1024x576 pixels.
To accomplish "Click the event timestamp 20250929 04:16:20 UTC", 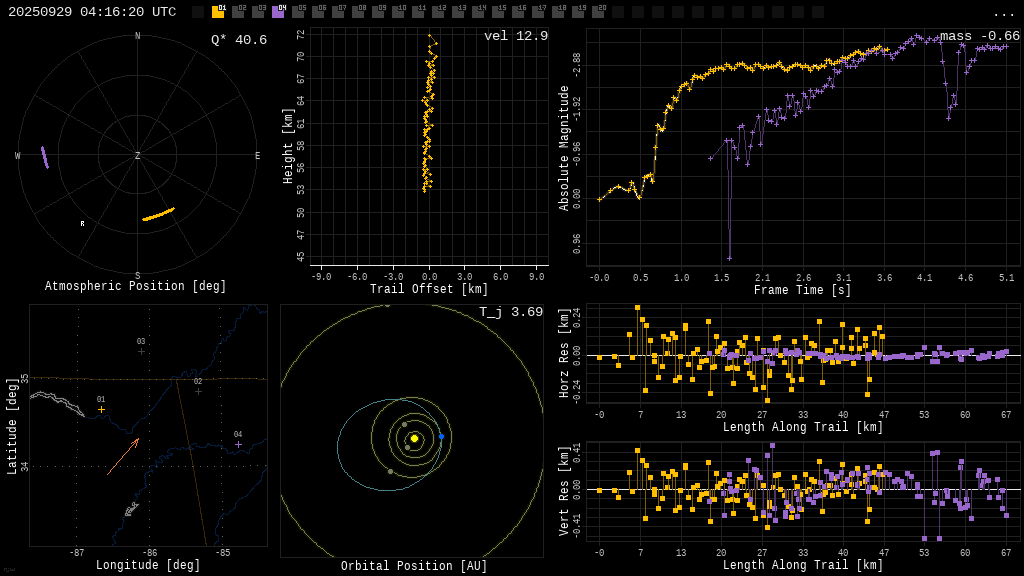I will point(92,12).
